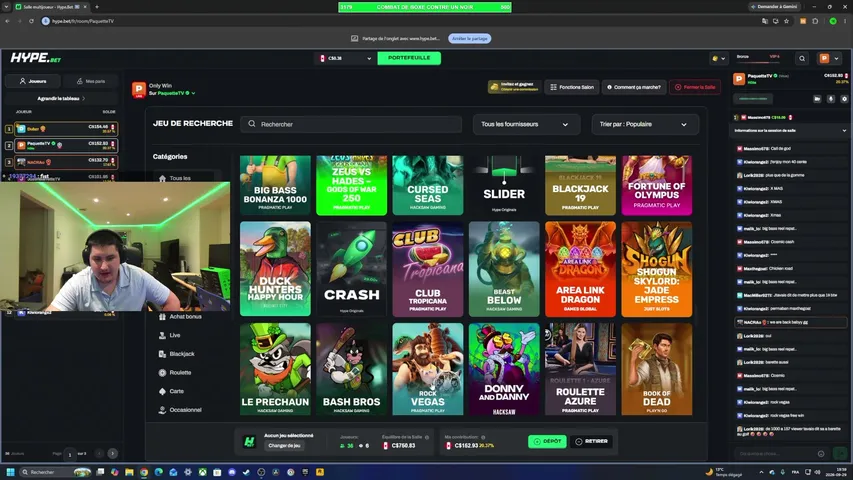The height and width of the screenshot is (480, 853).
Task: Open the gold coin rewards dropdown
Action: [x=718, y=58]
